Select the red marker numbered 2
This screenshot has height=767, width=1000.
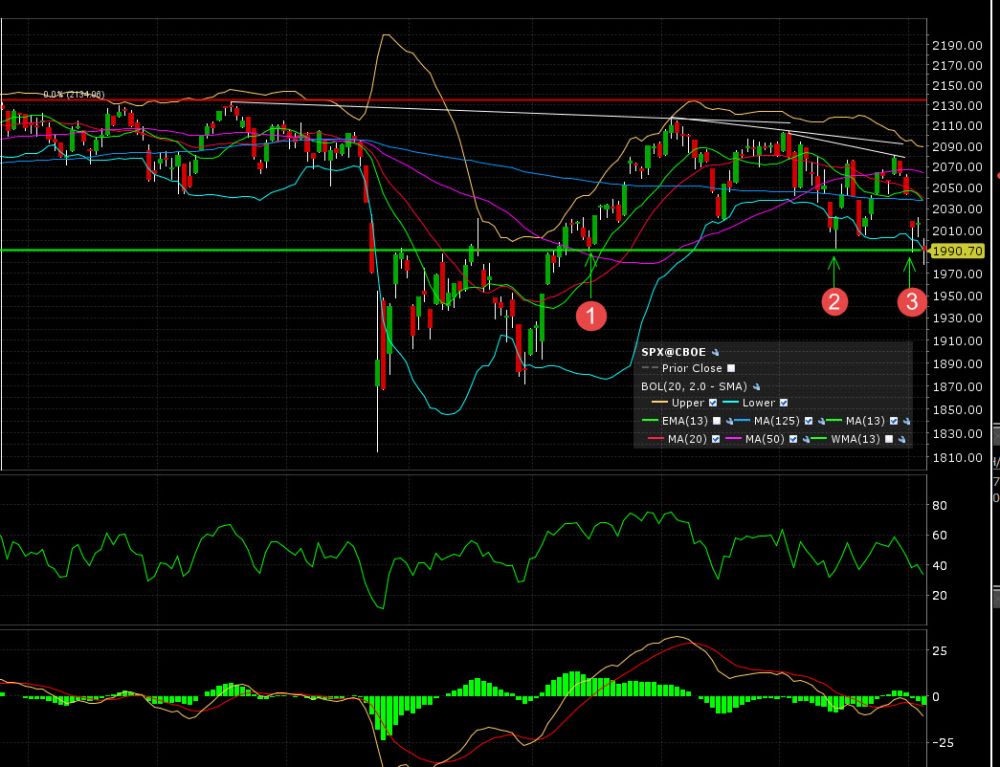point(835,300)
